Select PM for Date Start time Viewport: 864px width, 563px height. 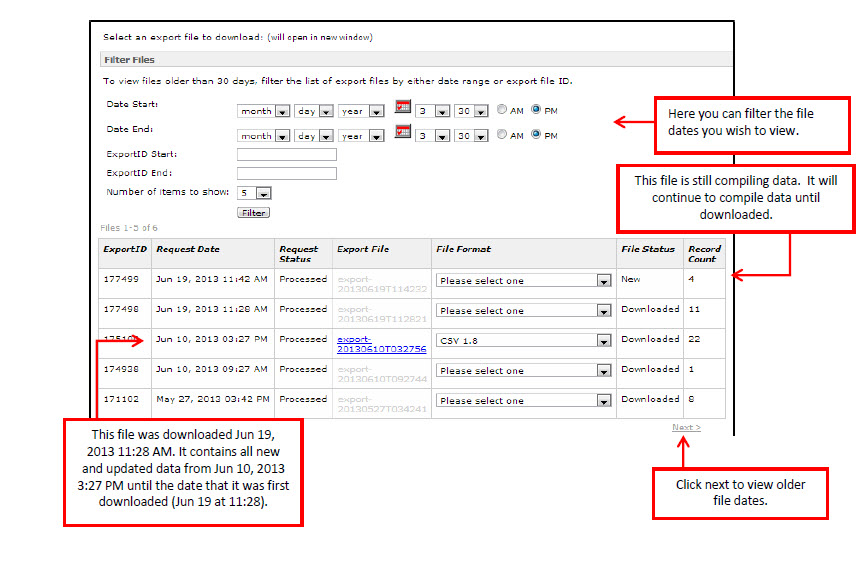tap(536, 110)
